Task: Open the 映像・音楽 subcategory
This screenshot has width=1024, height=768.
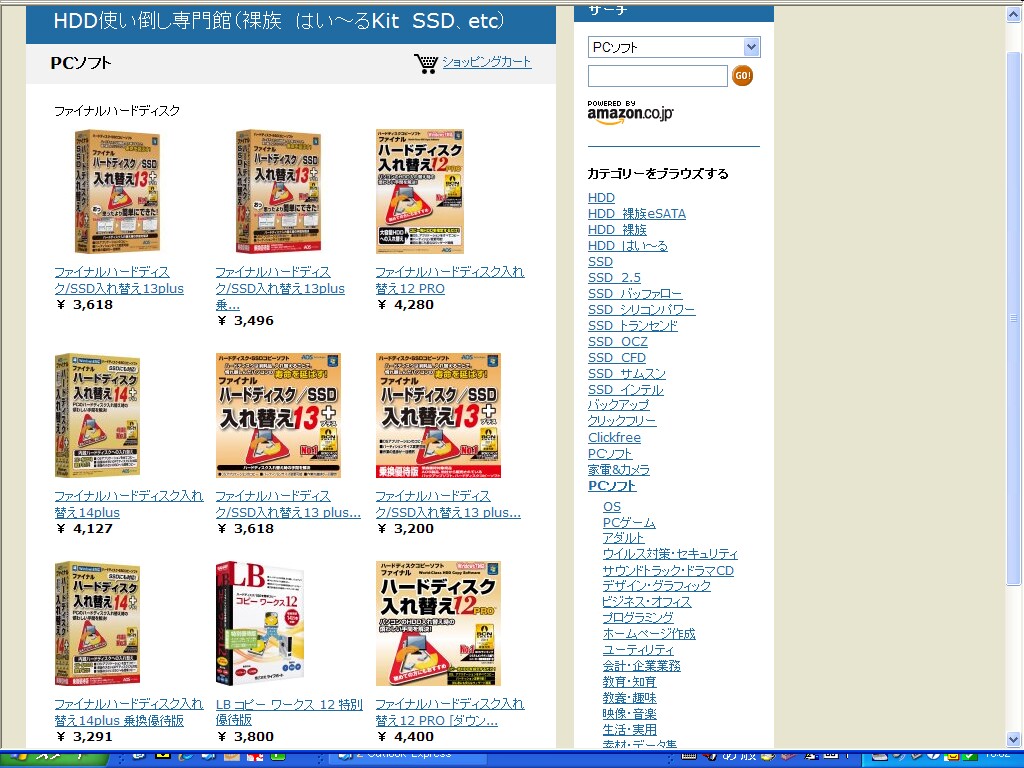Action: [x=630, y=714]
